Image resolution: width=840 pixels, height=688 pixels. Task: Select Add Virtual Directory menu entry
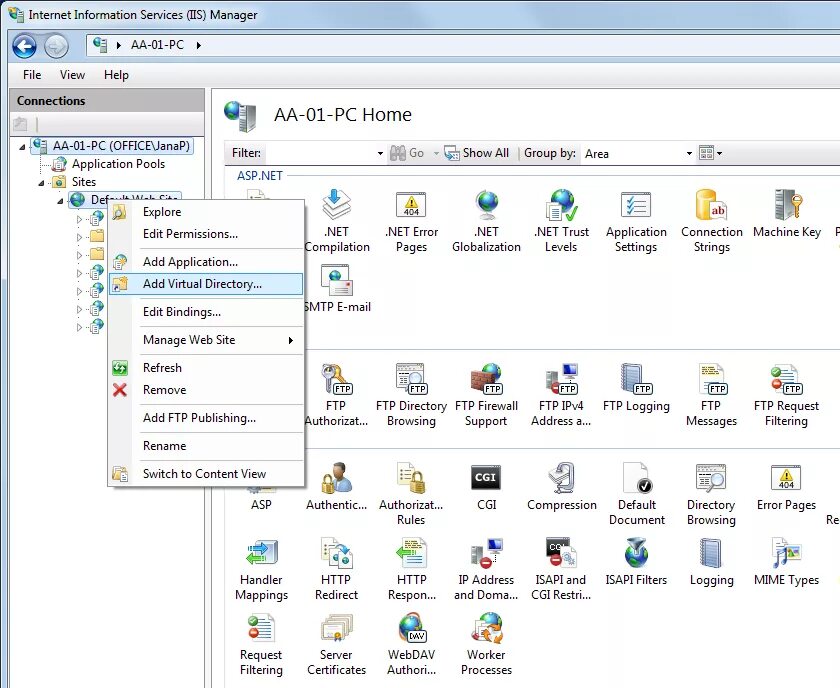[206, 283]
